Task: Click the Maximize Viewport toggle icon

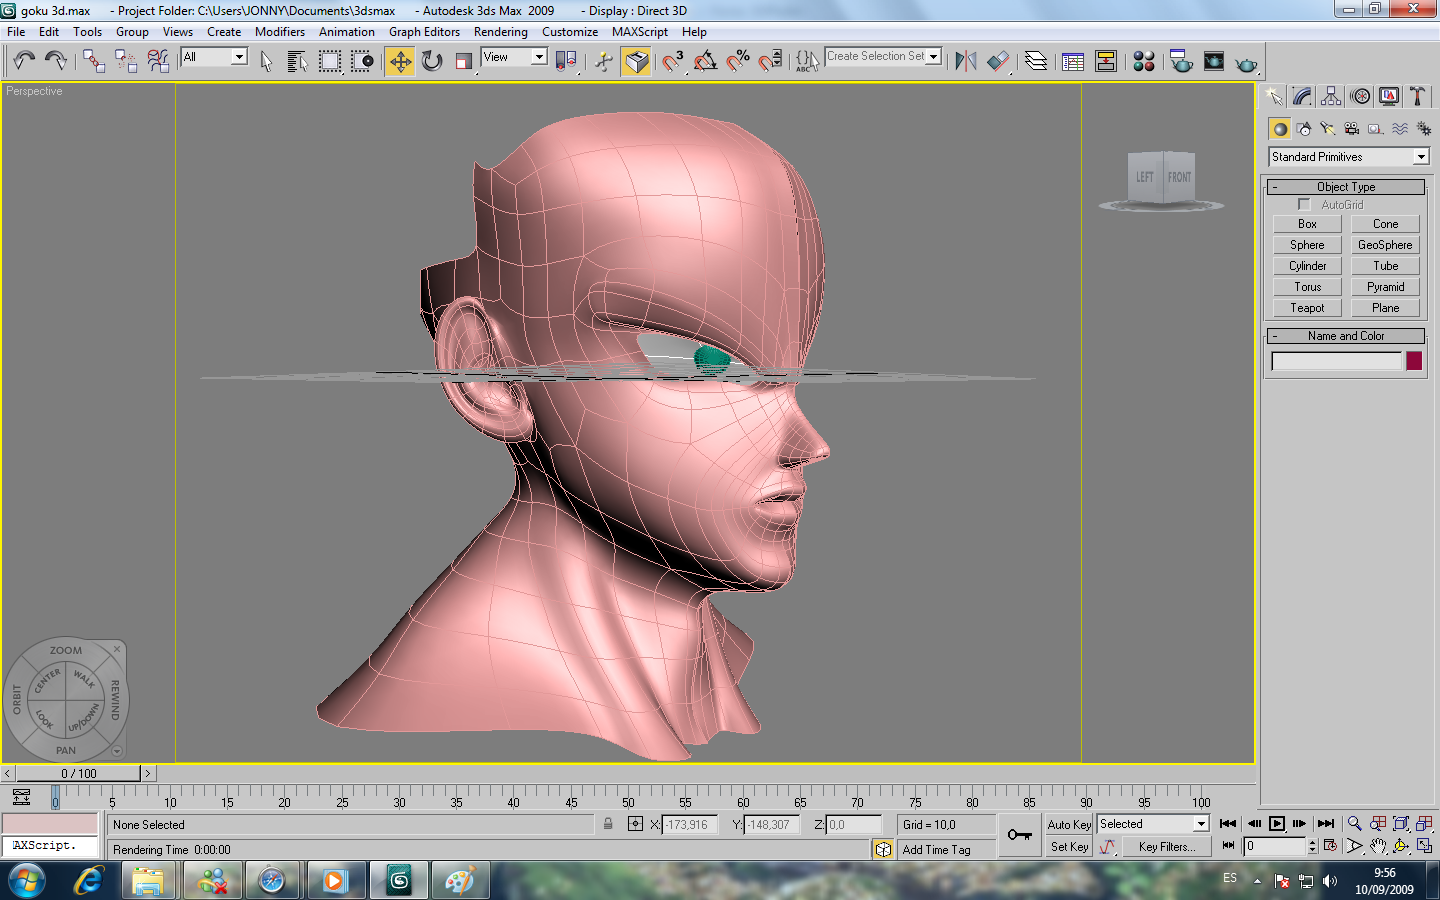Action: 1425,846
